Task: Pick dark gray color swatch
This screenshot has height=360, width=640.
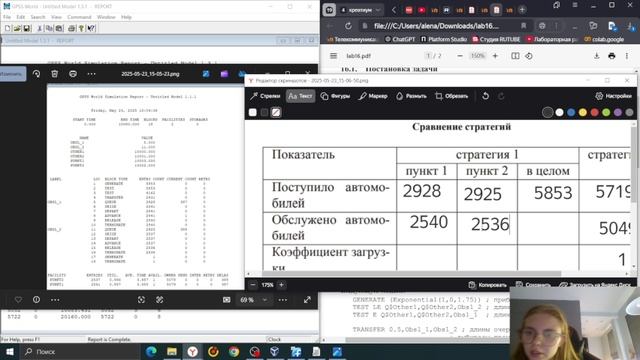Action: (548, 112)
